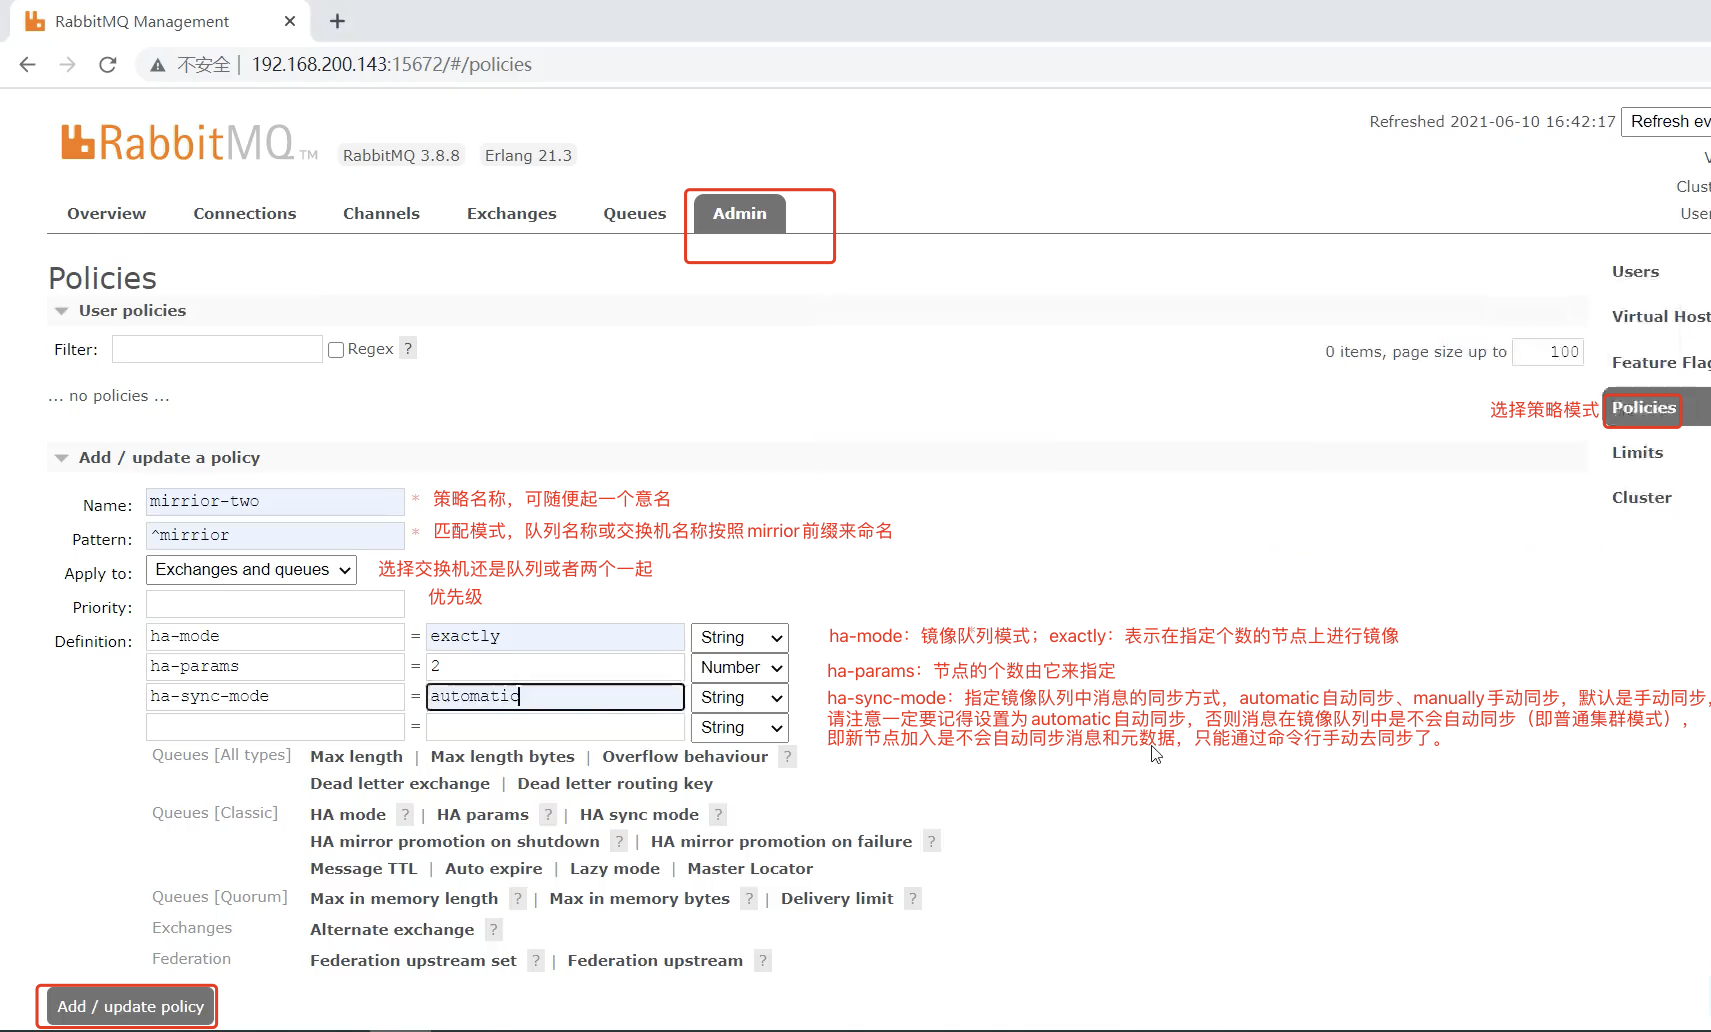Open help for Overflow behaviour
1711x1032 pixels.
tap(788, 757)
